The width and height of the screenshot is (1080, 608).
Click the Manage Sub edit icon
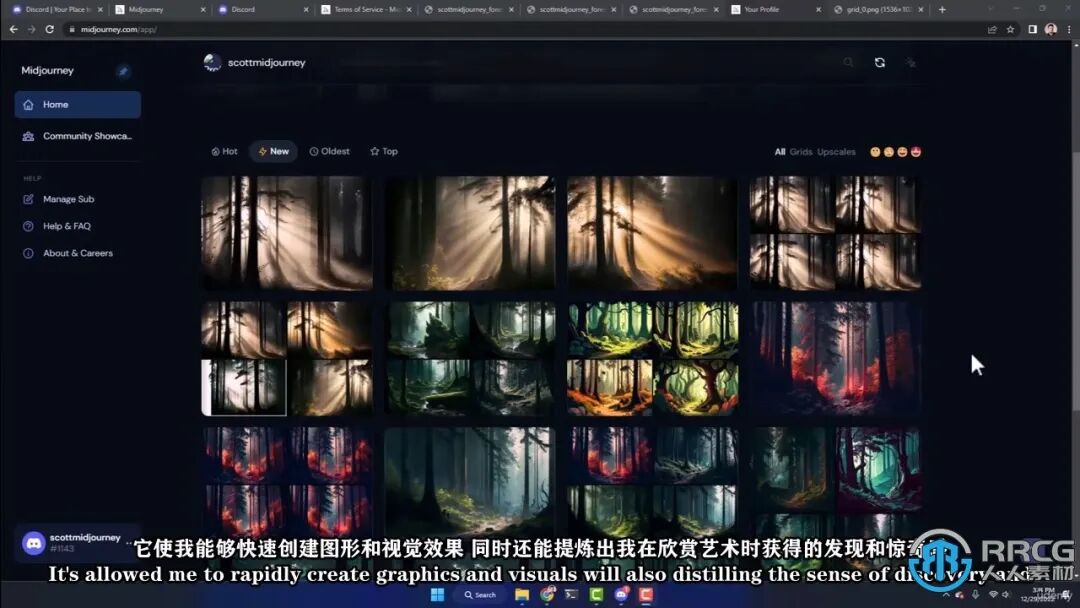(x=28, y=199)
